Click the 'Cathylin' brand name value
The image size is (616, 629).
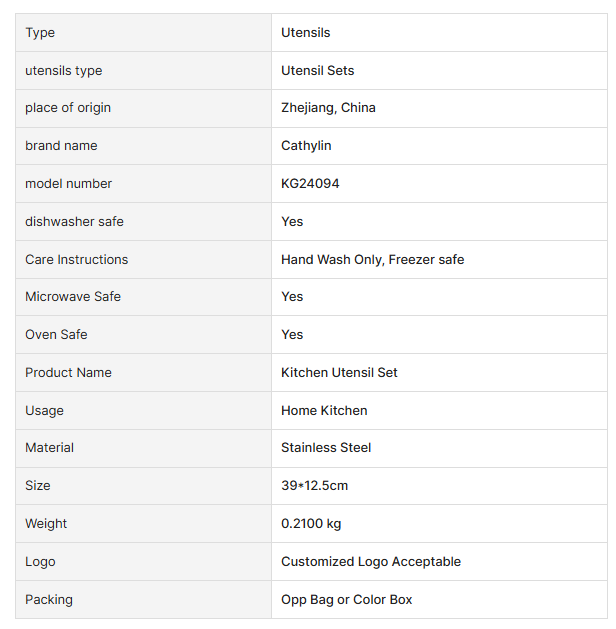(306, 146)
